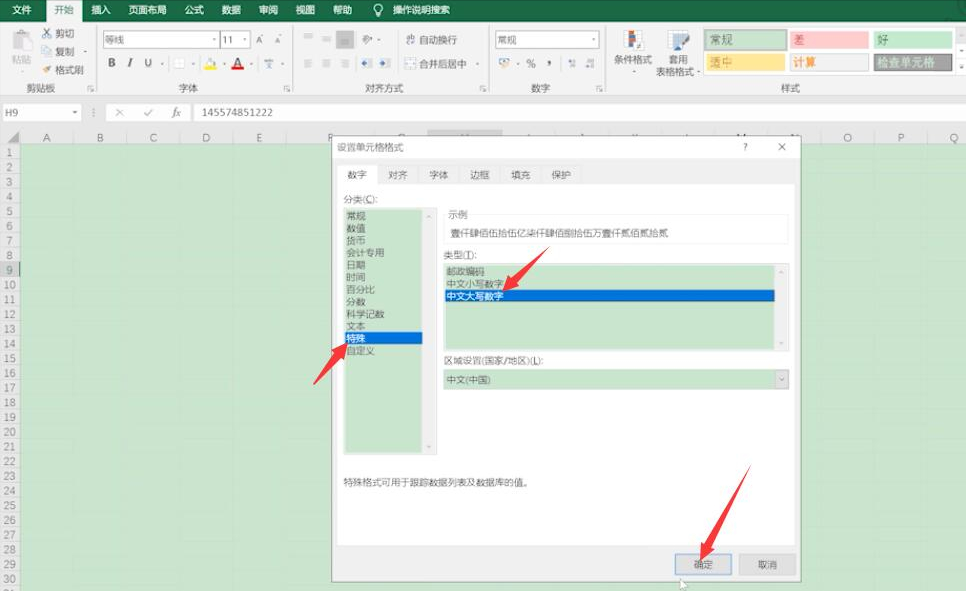This screenshot has height=591, width=966.
Task: Apply the 好 (Good) cell style
Action: tap(913, 39)
